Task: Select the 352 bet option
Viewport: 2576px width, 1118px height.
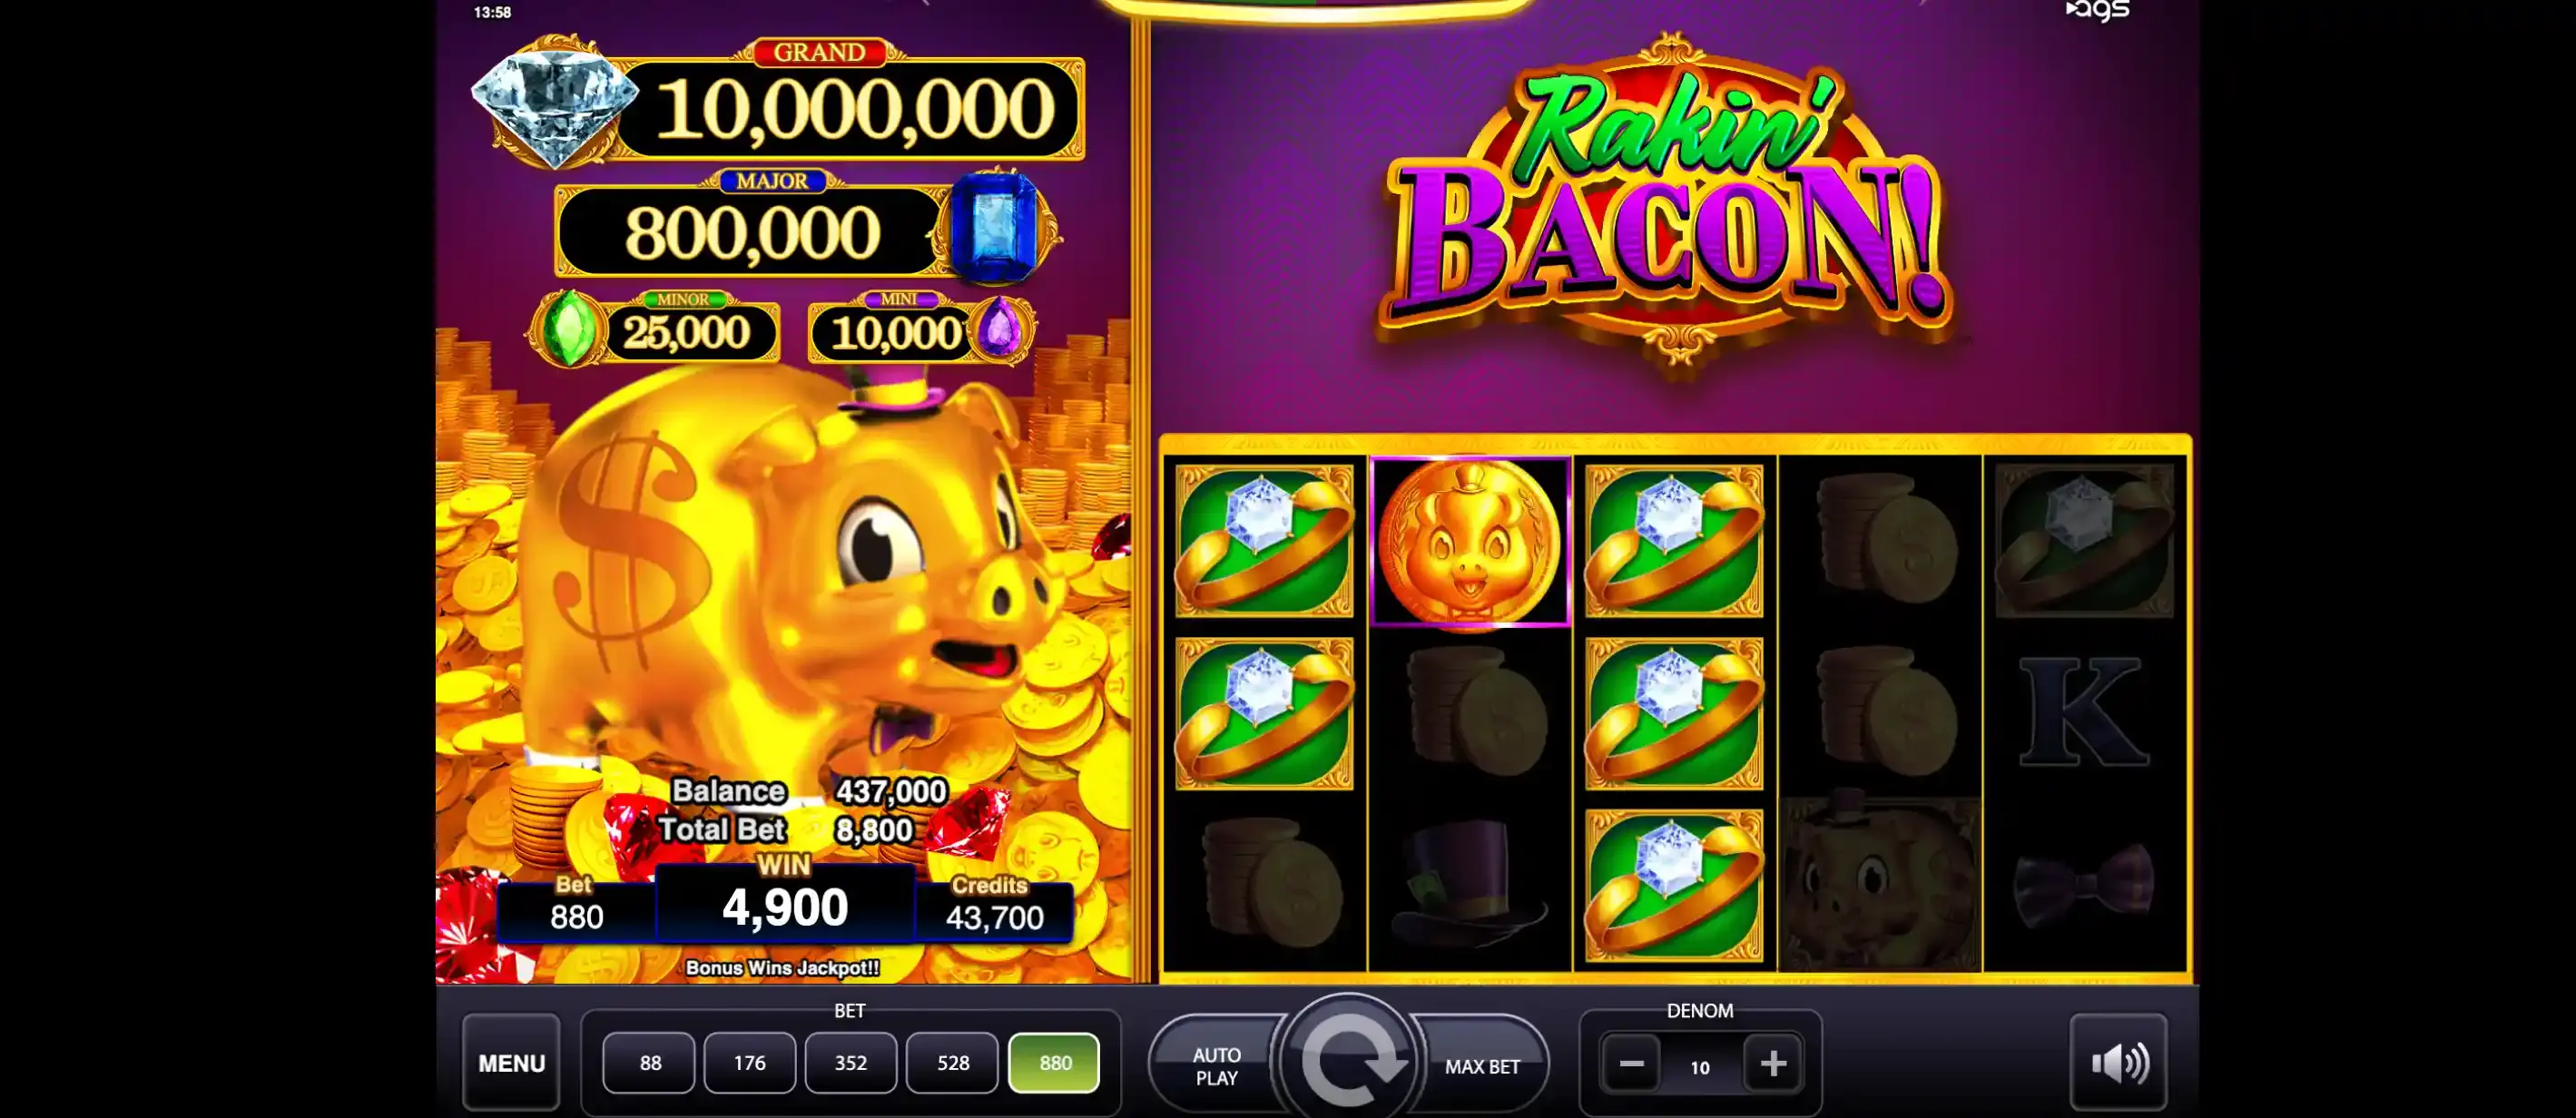Action: 851,1062
